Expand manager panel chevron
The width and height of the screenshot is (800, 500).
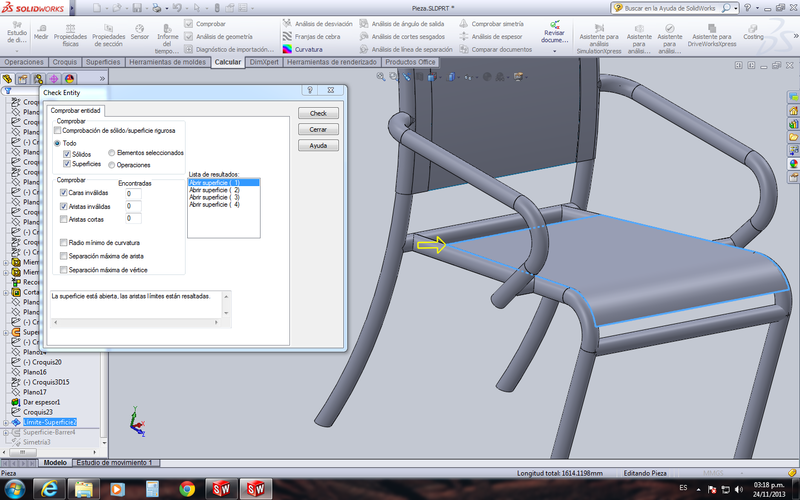102,79
